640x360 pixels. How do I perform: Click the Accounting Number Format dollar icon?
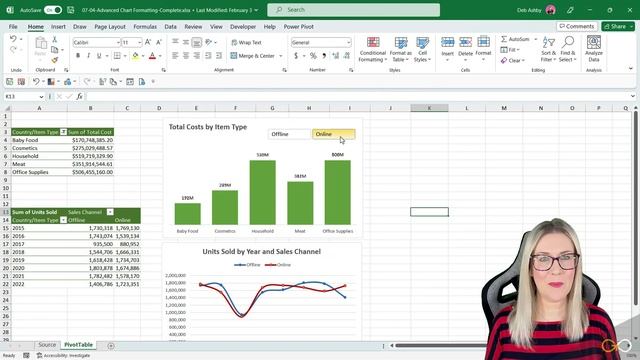coord(296,56)
